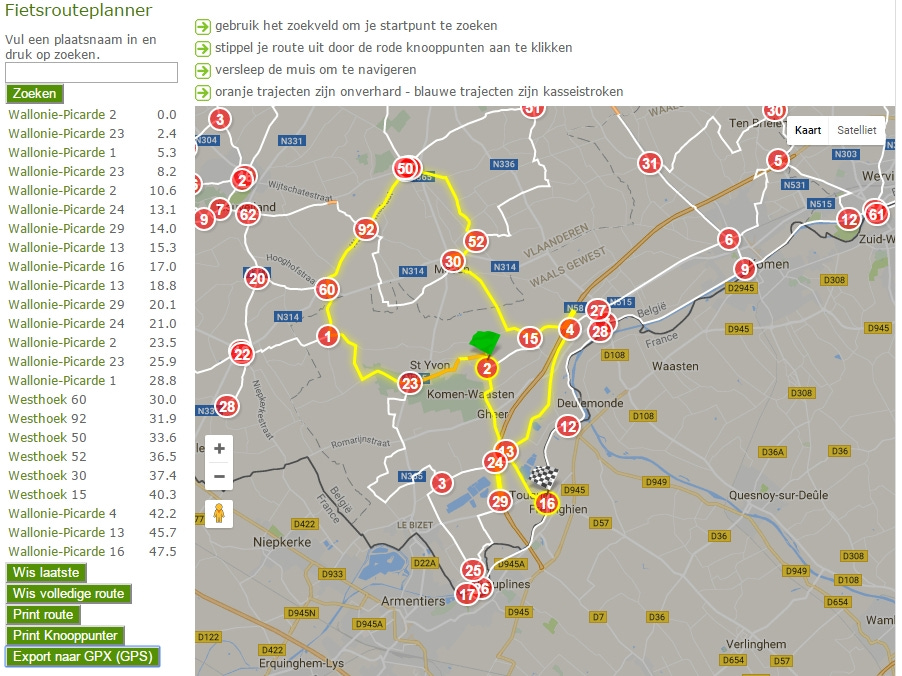Select node 50 on the yellow route
Viewport: 902px width, 676px height.
pyautogui.click(x=406, y=169)
